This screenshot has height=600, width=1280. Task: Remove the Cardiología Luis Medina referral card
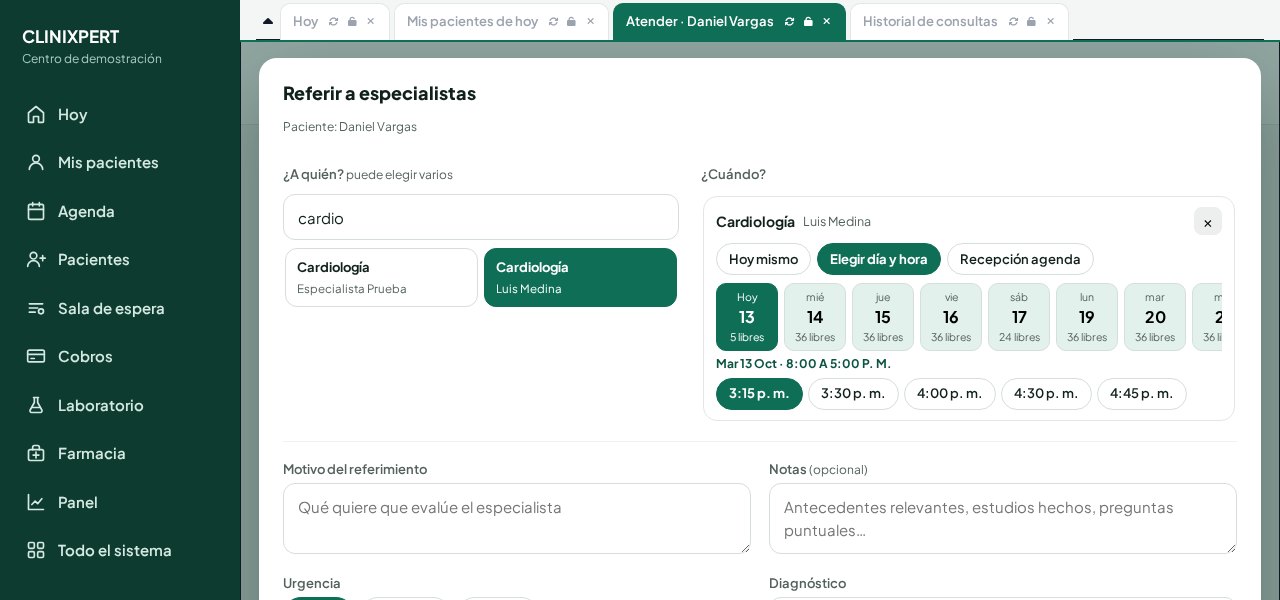click(1208, 222)
